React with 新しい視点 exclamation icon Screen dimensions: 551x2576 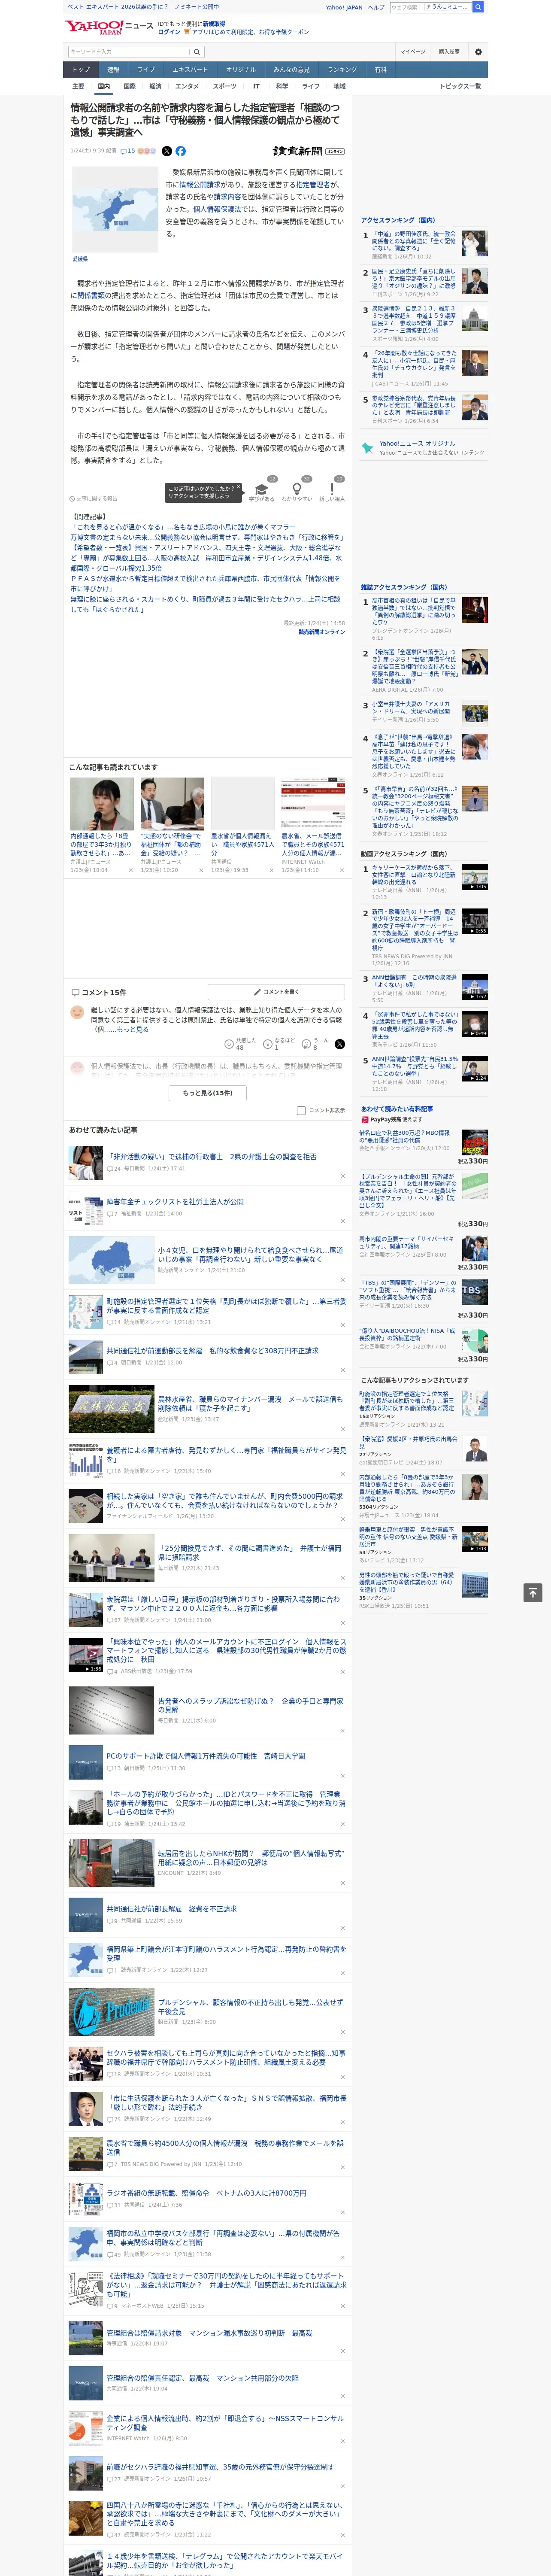pyautogui.click(x=332, y=490)
